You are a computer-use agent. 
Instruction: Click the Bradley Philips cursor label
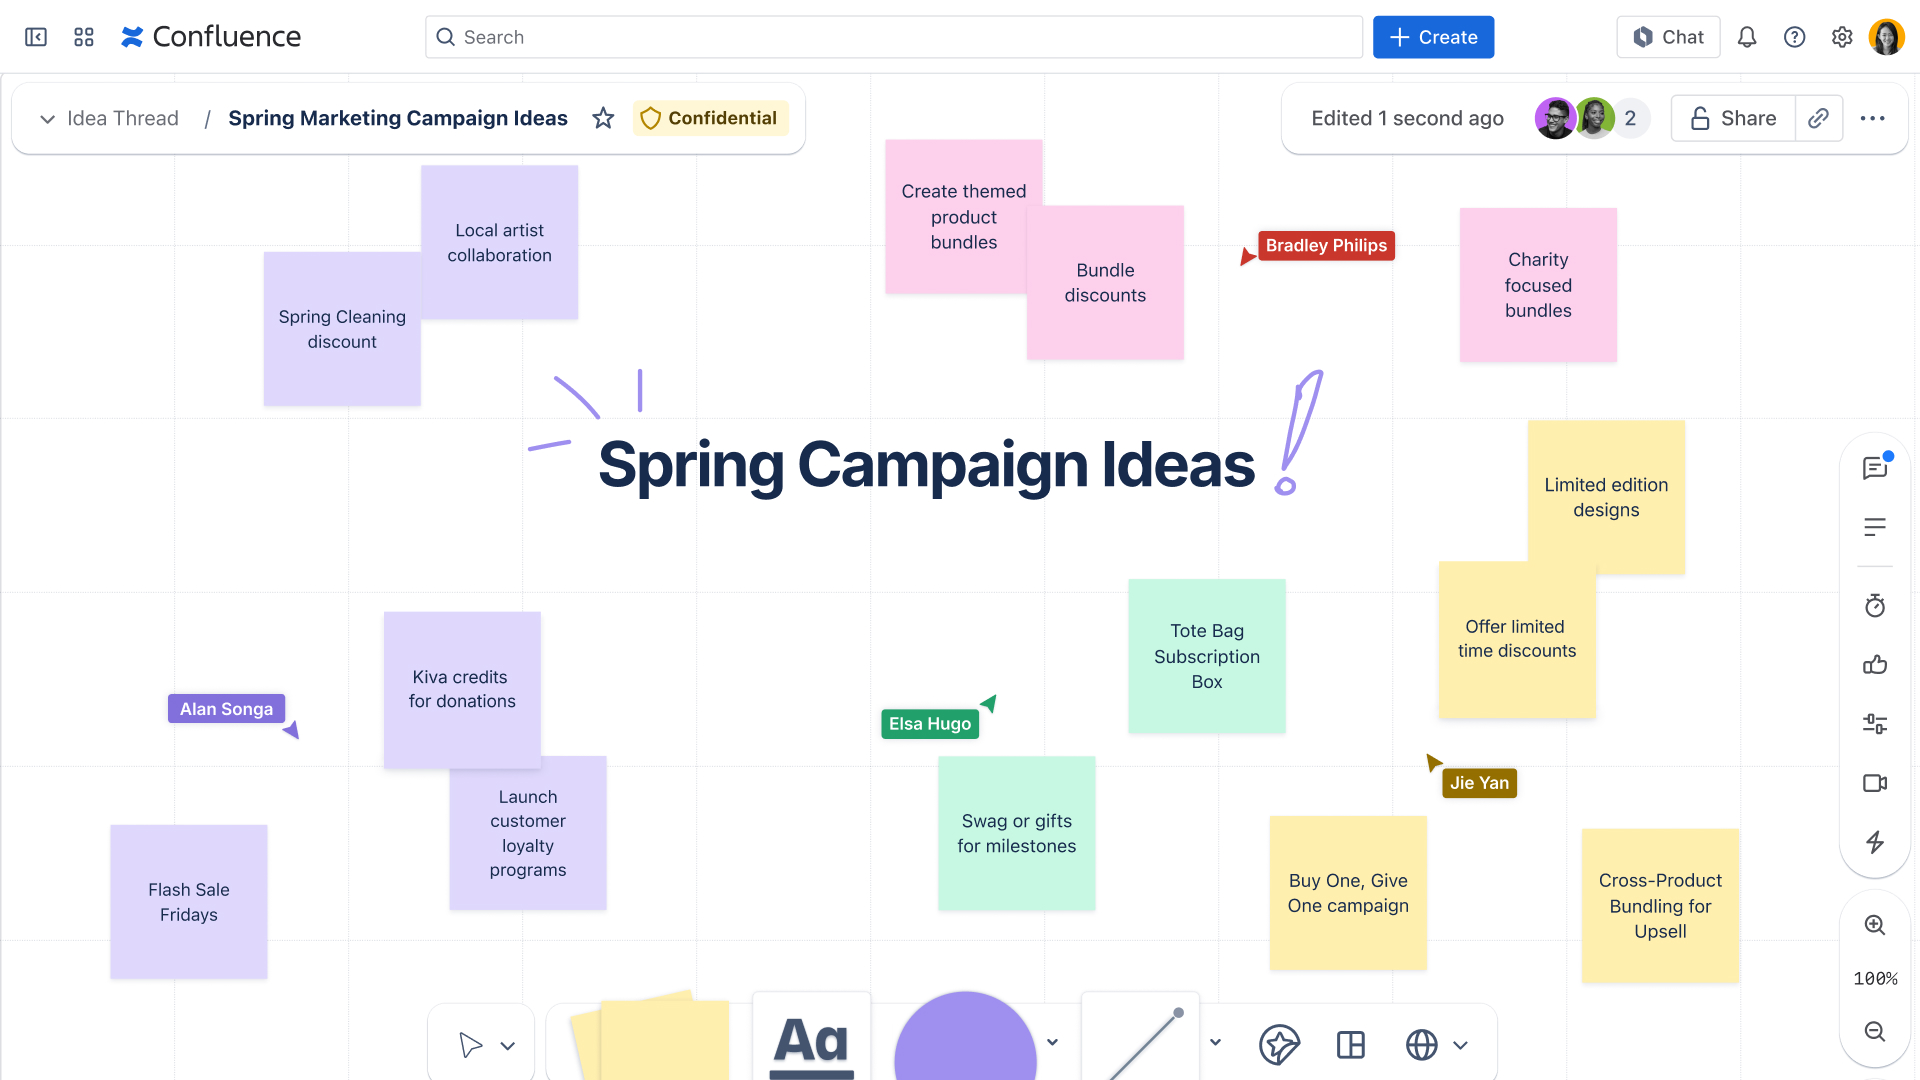1326,246
